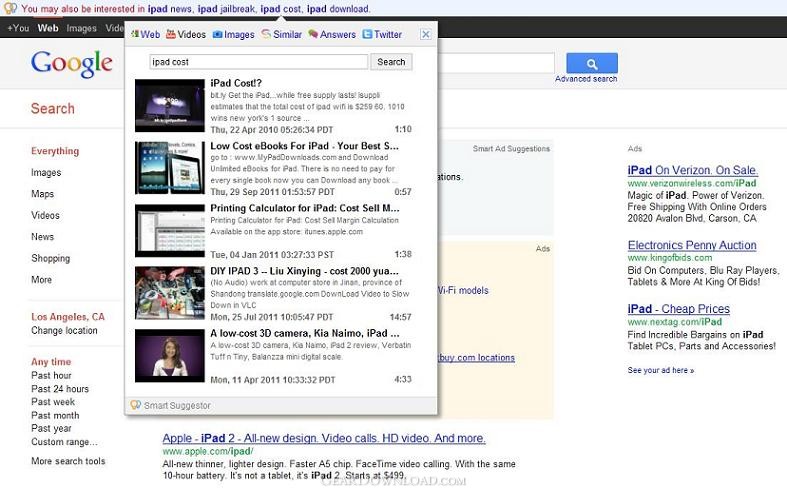Open 'Low Cost eBooks For iPad' thumbnail
Image resolution: width=787 pixels, height=488 pixels.
pos(170,168)
